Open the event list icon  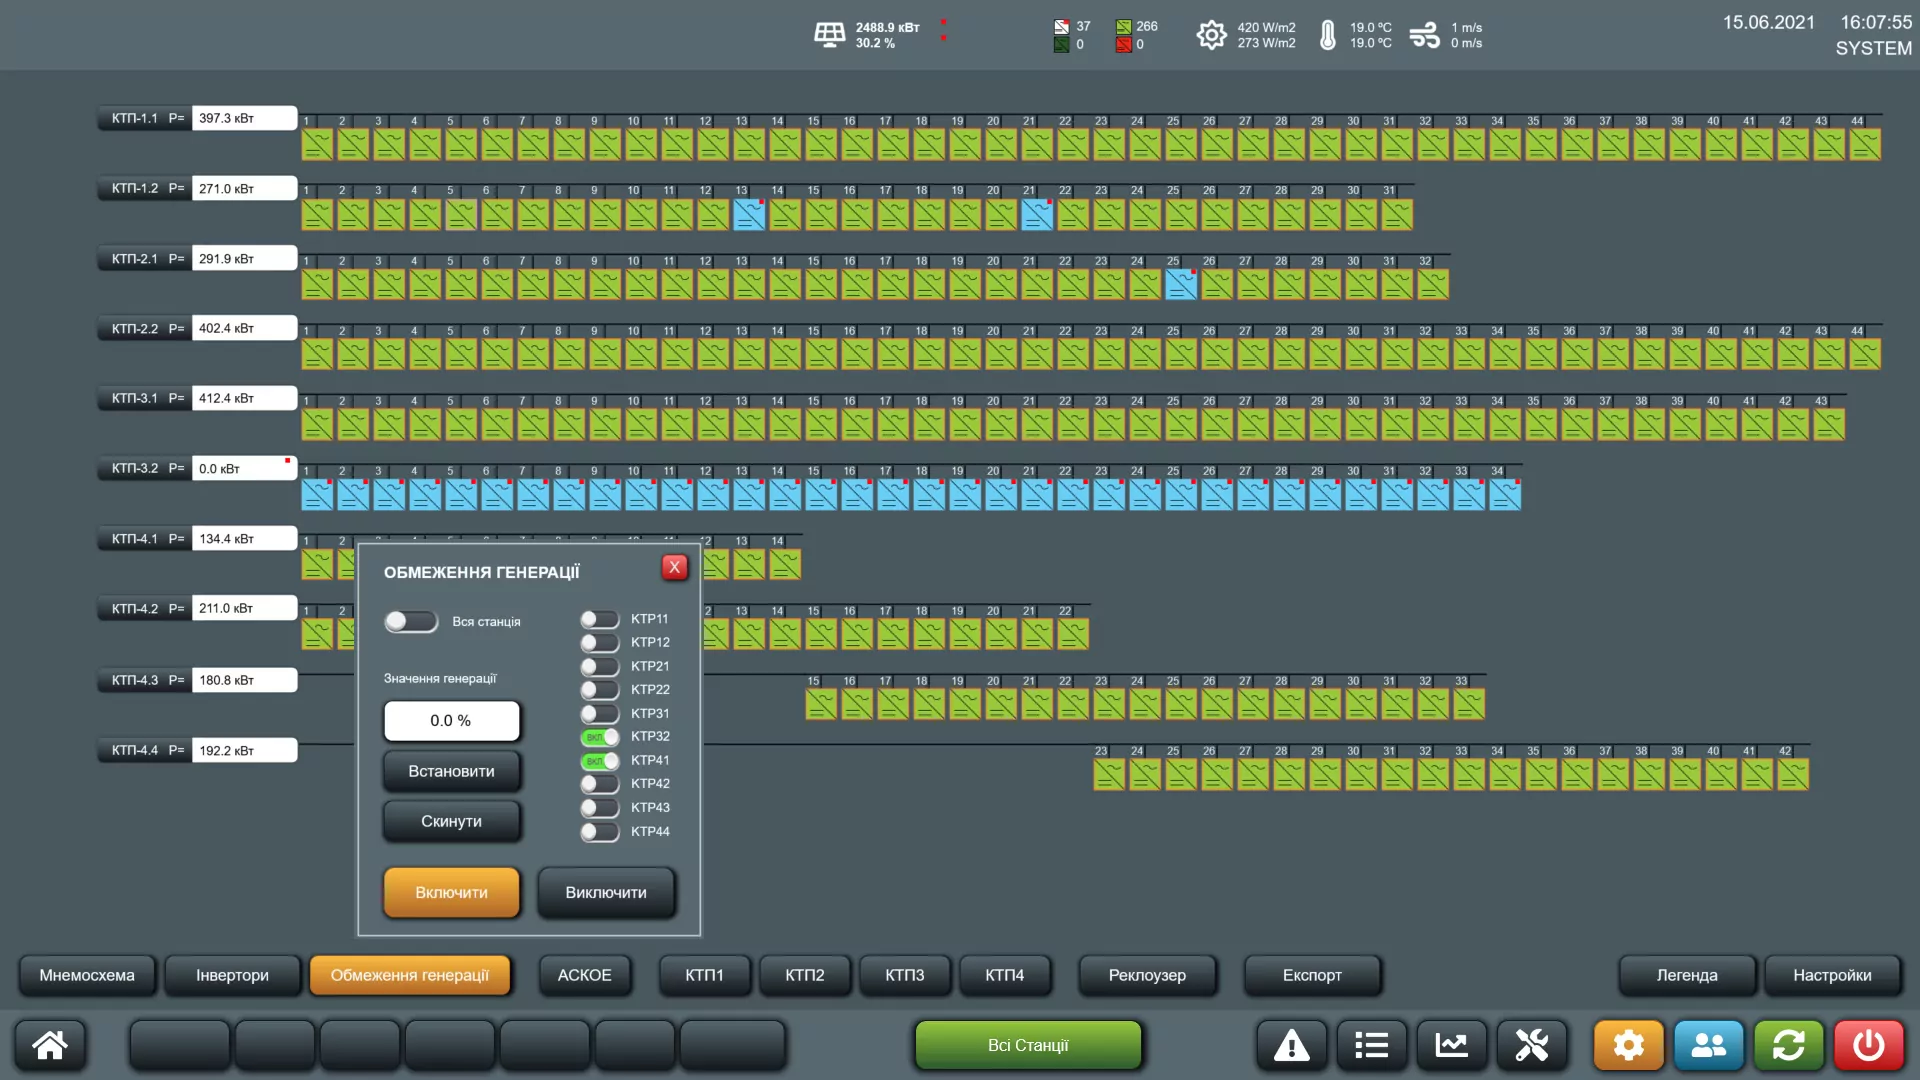(x=1371, y=1046)
